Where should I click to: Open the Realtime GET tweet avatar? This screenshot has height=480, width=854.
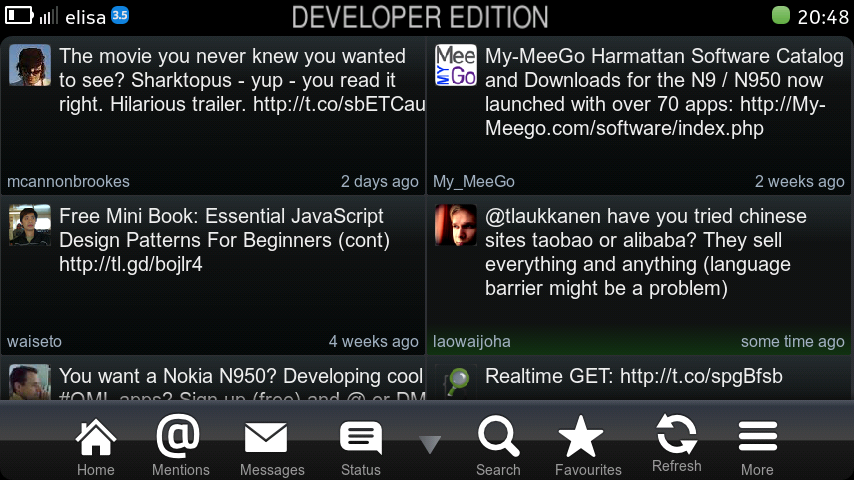(456, 382)
